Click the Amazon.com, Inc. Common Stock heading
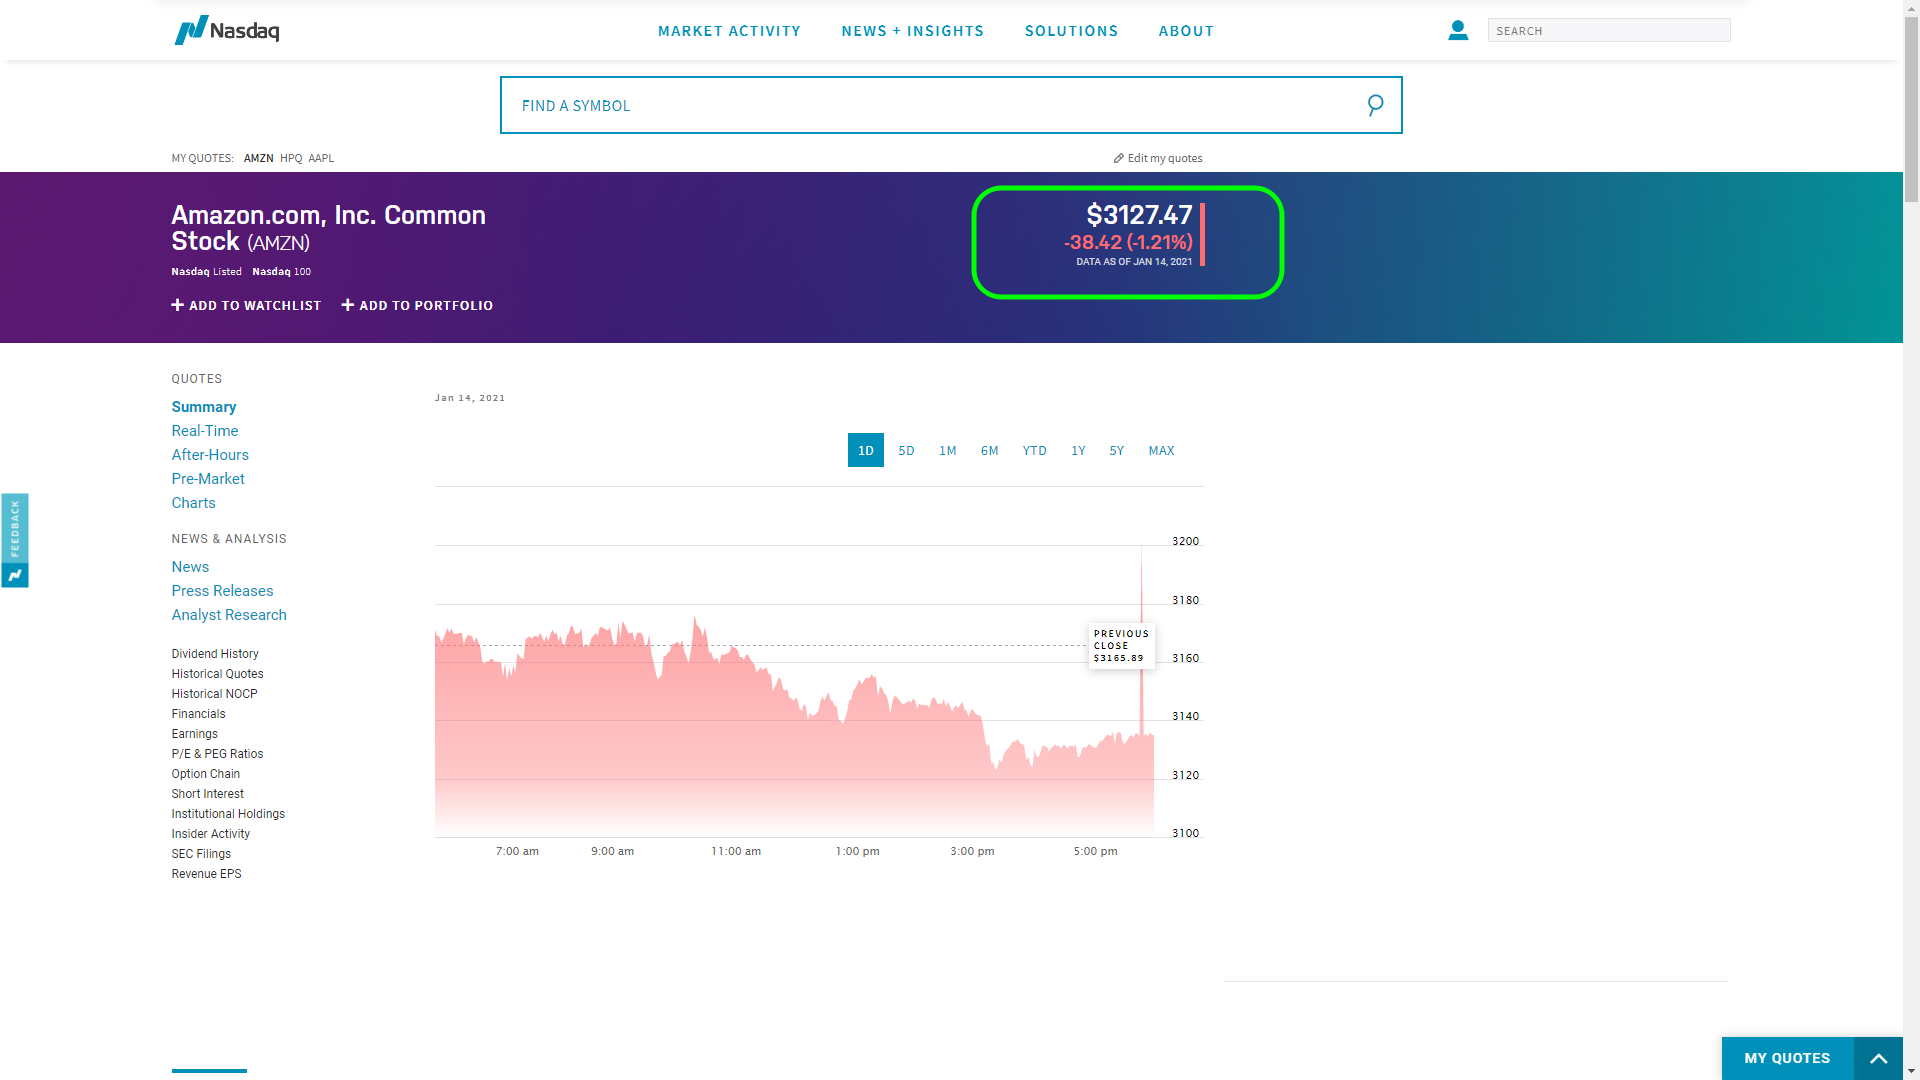Screen dimensions: 1920x1080 [x=328, y=228]
